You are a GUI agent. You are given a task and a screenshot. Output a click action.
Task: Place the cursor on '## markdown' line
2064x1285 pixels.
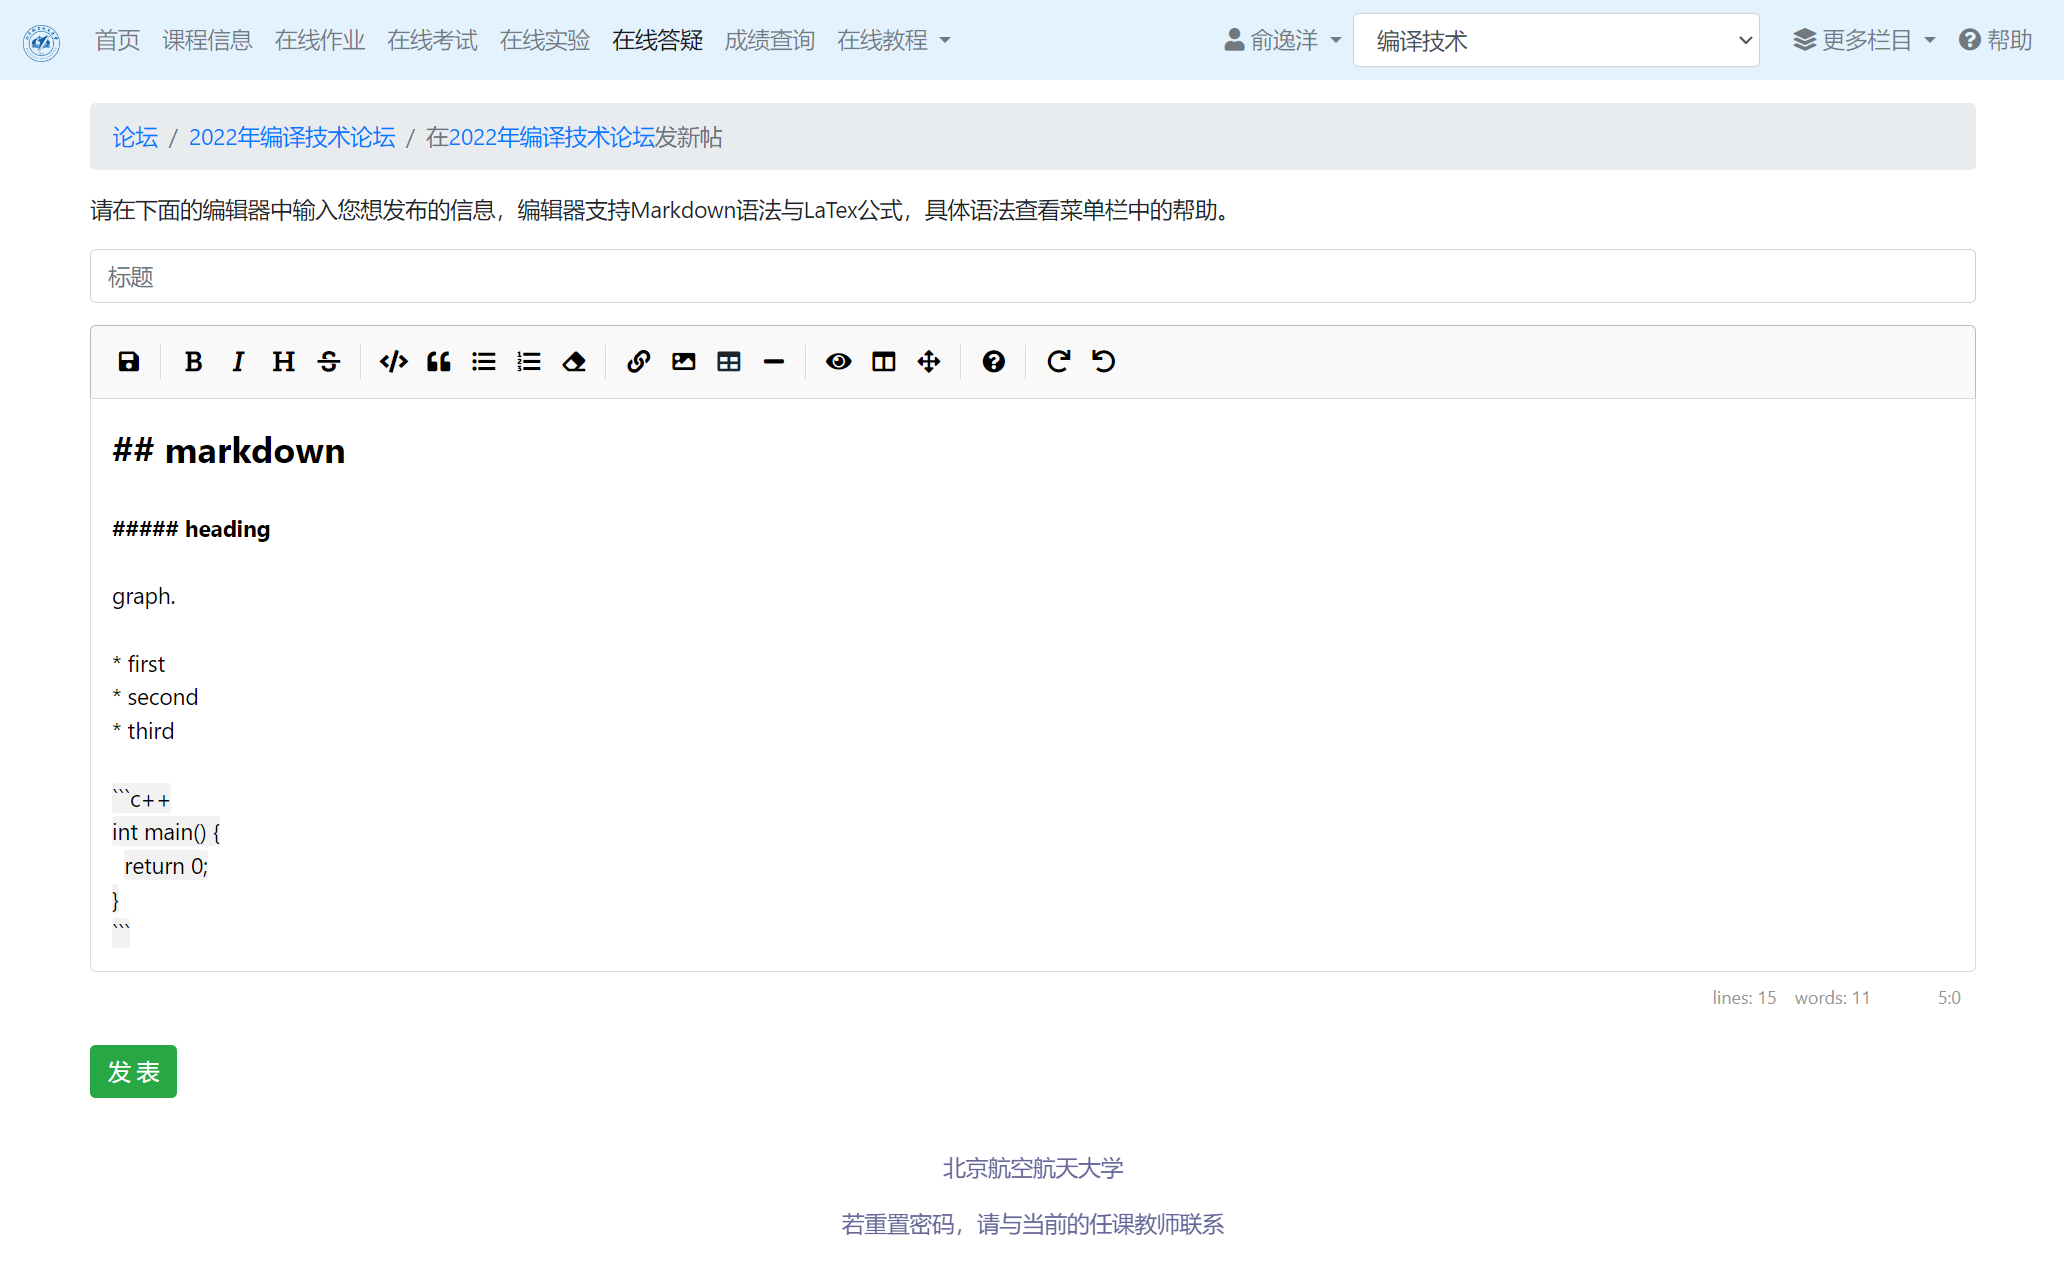(229, 452)
